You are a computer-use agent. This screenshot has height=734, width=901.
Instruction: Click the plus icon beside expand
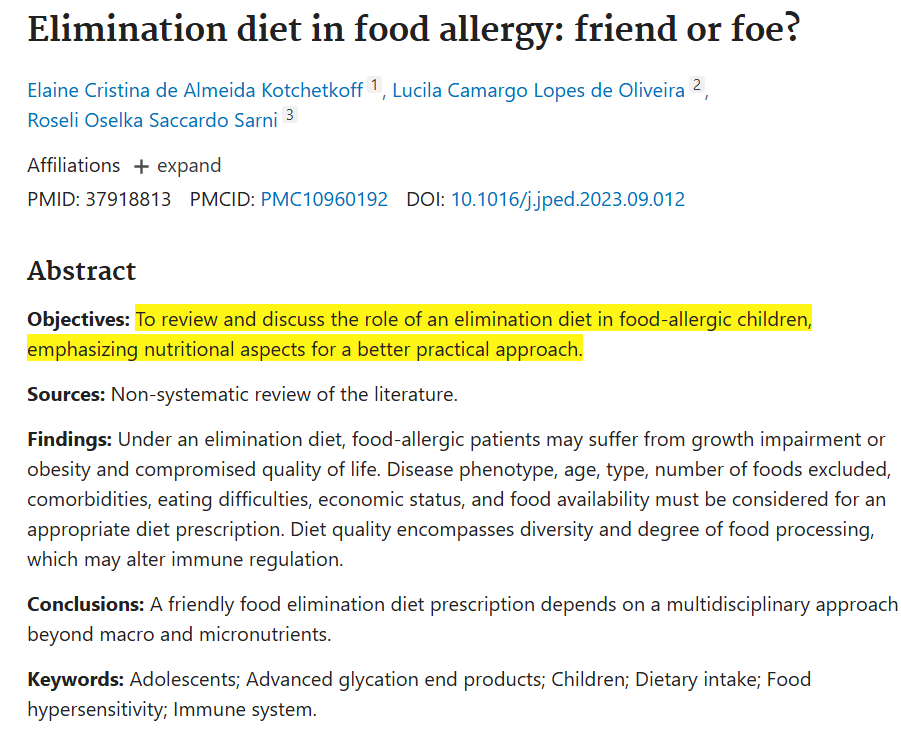141,167
